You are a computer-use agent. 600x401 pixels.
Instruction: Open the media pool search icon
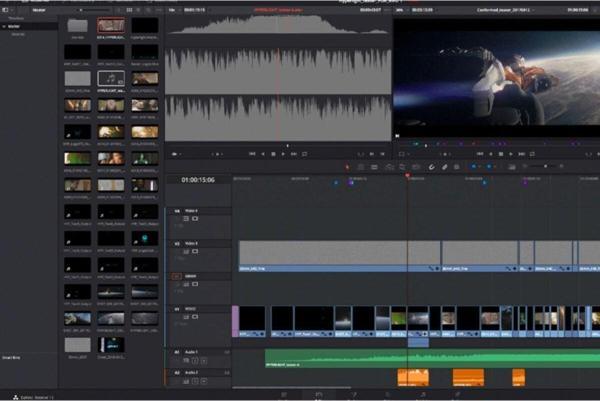[148, 10]
